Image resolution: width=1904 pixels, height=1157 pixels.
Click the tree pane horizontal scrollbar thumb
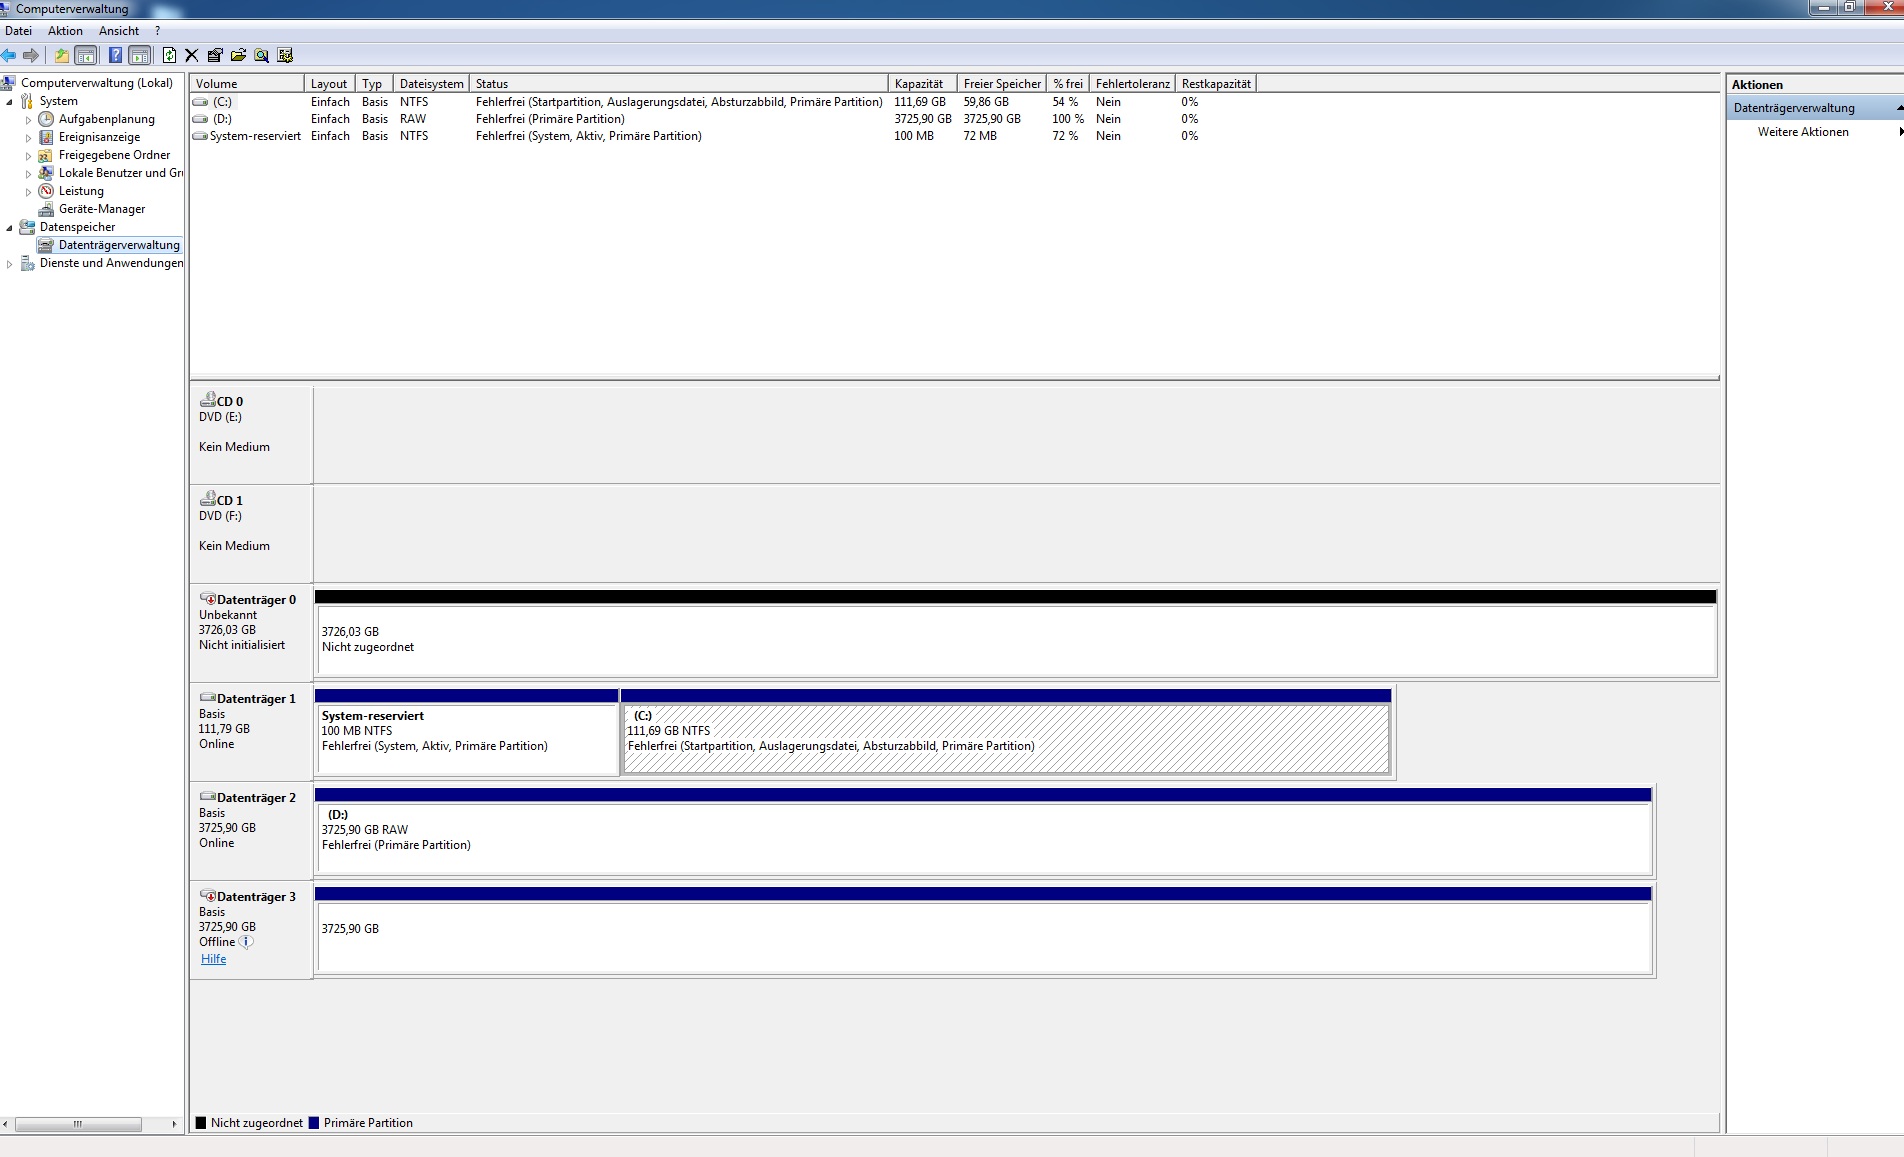(78, 1124)
